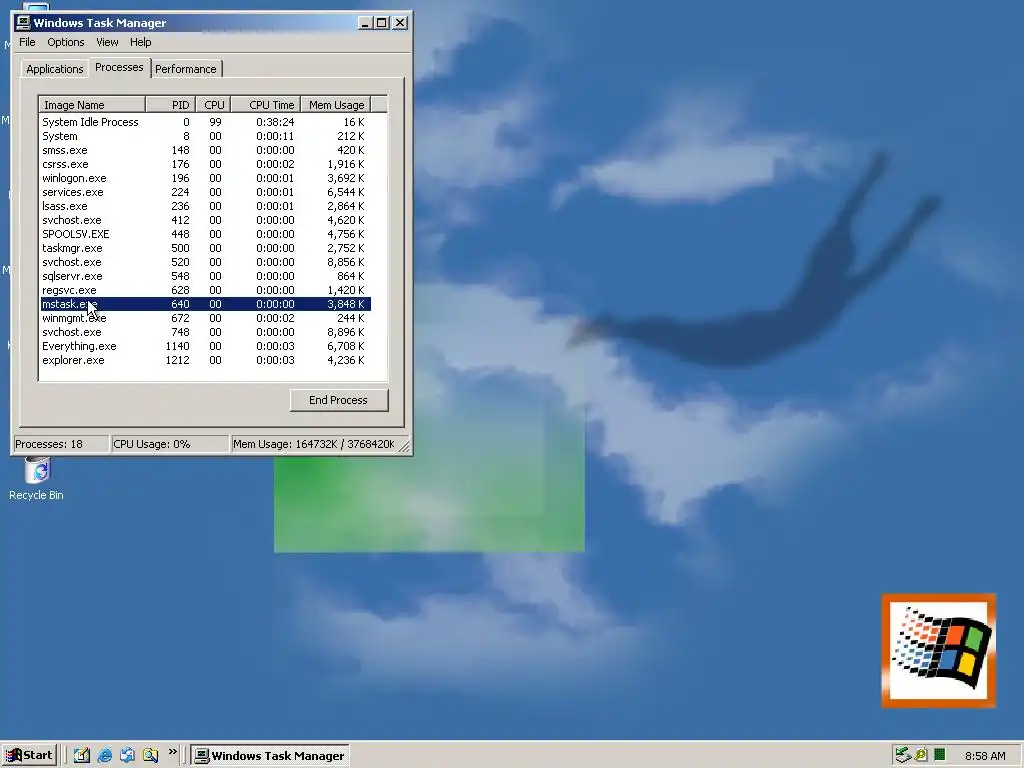Click the Windows logo image on desktop
This screenshot has height=768, width=1024.
coord(938,650)
